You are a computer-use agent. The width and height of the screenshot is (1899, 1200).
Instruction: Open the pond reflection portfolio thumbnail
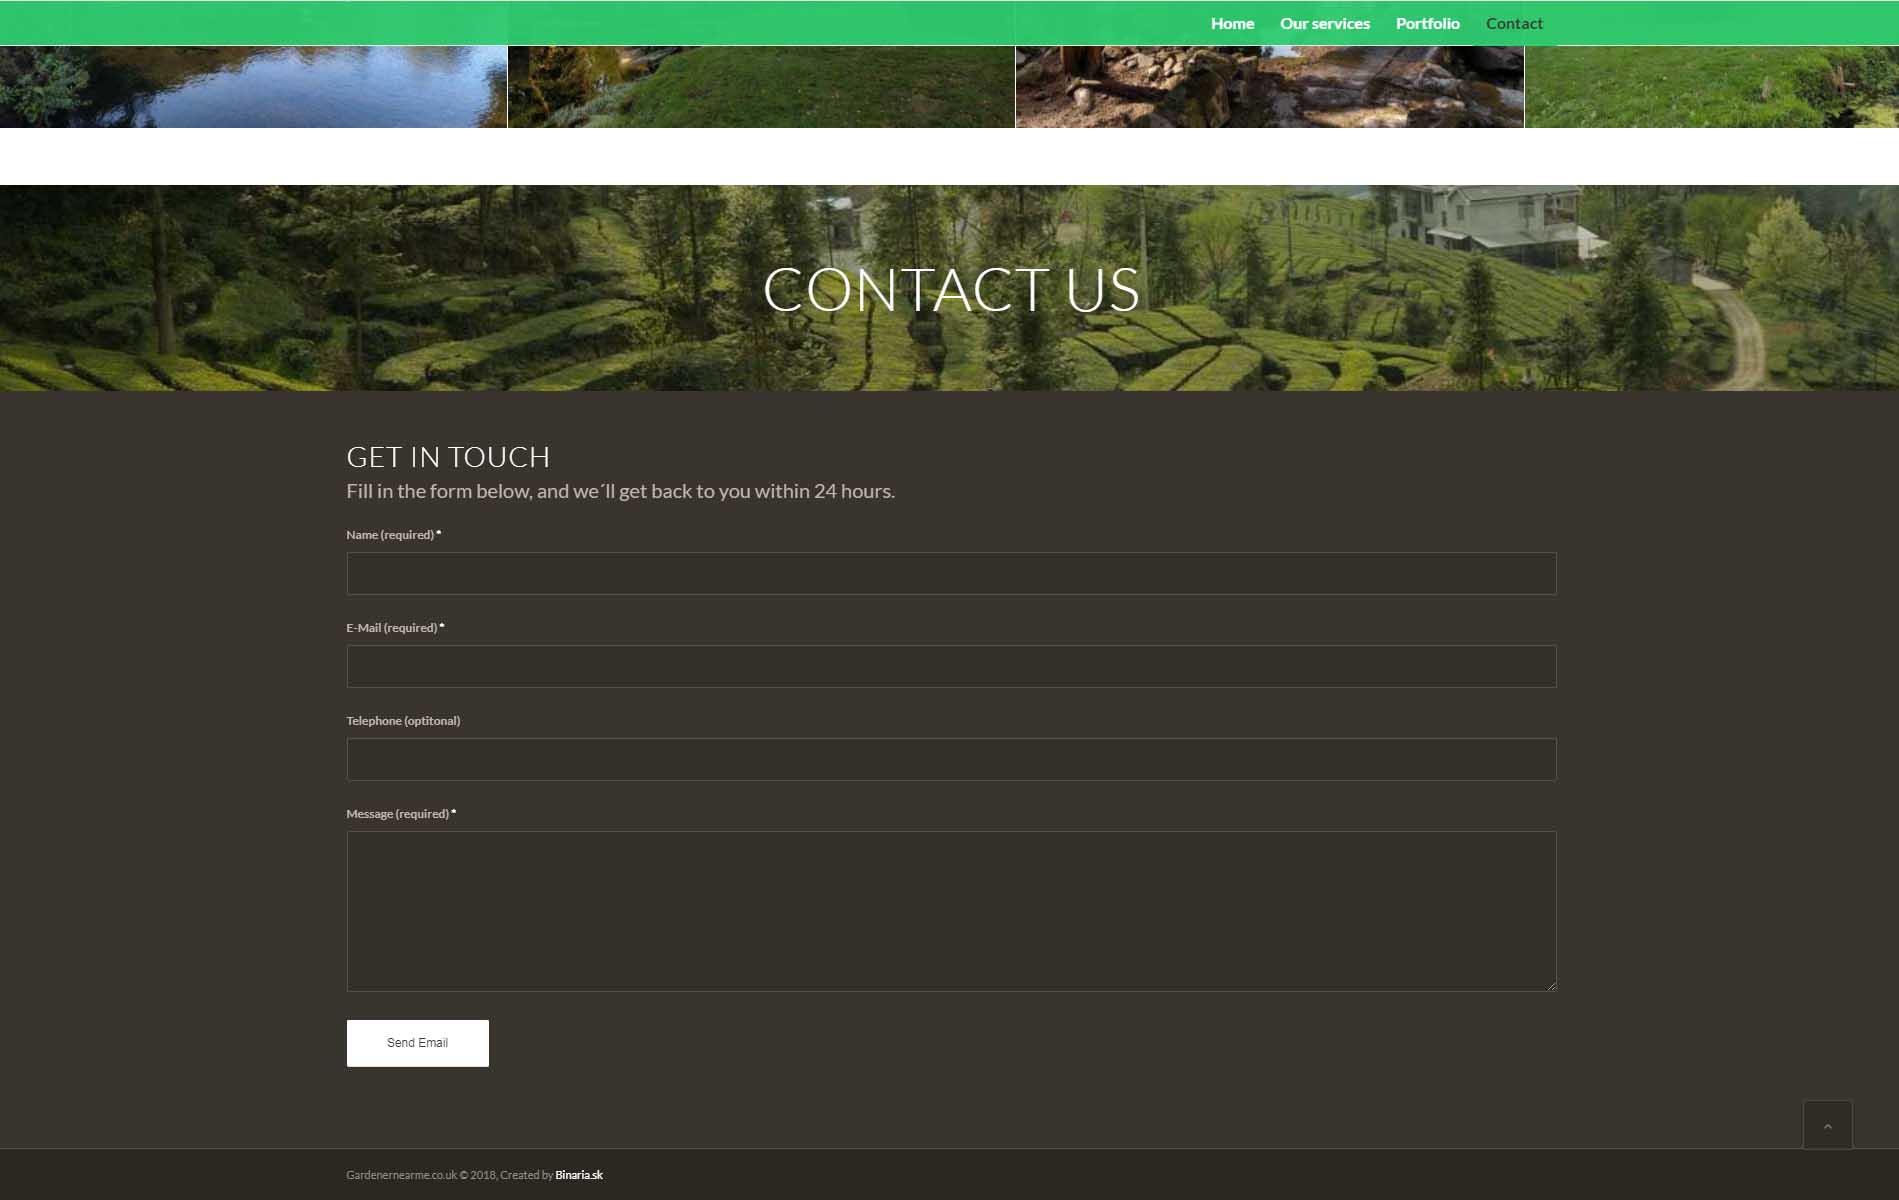point(253,87)
